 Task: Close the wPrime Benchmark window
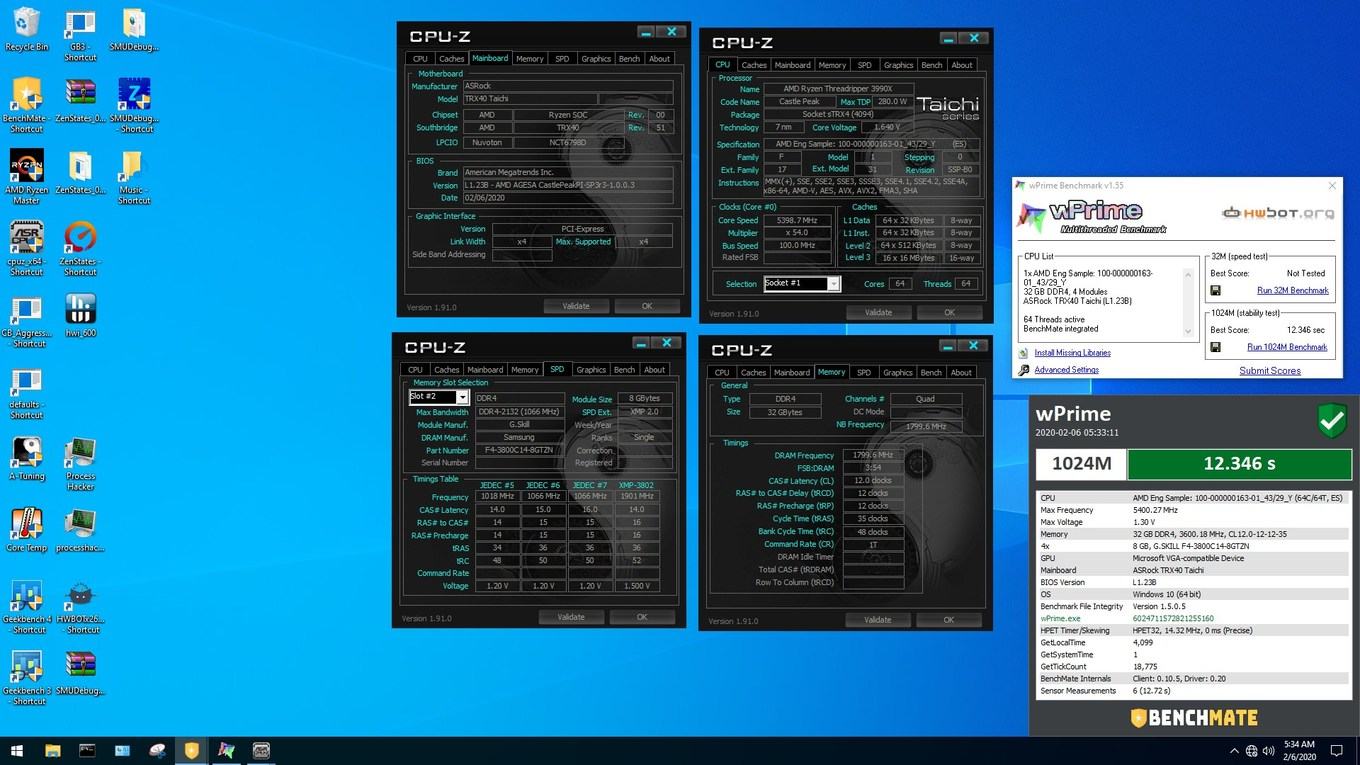(x=1332, y=185)
